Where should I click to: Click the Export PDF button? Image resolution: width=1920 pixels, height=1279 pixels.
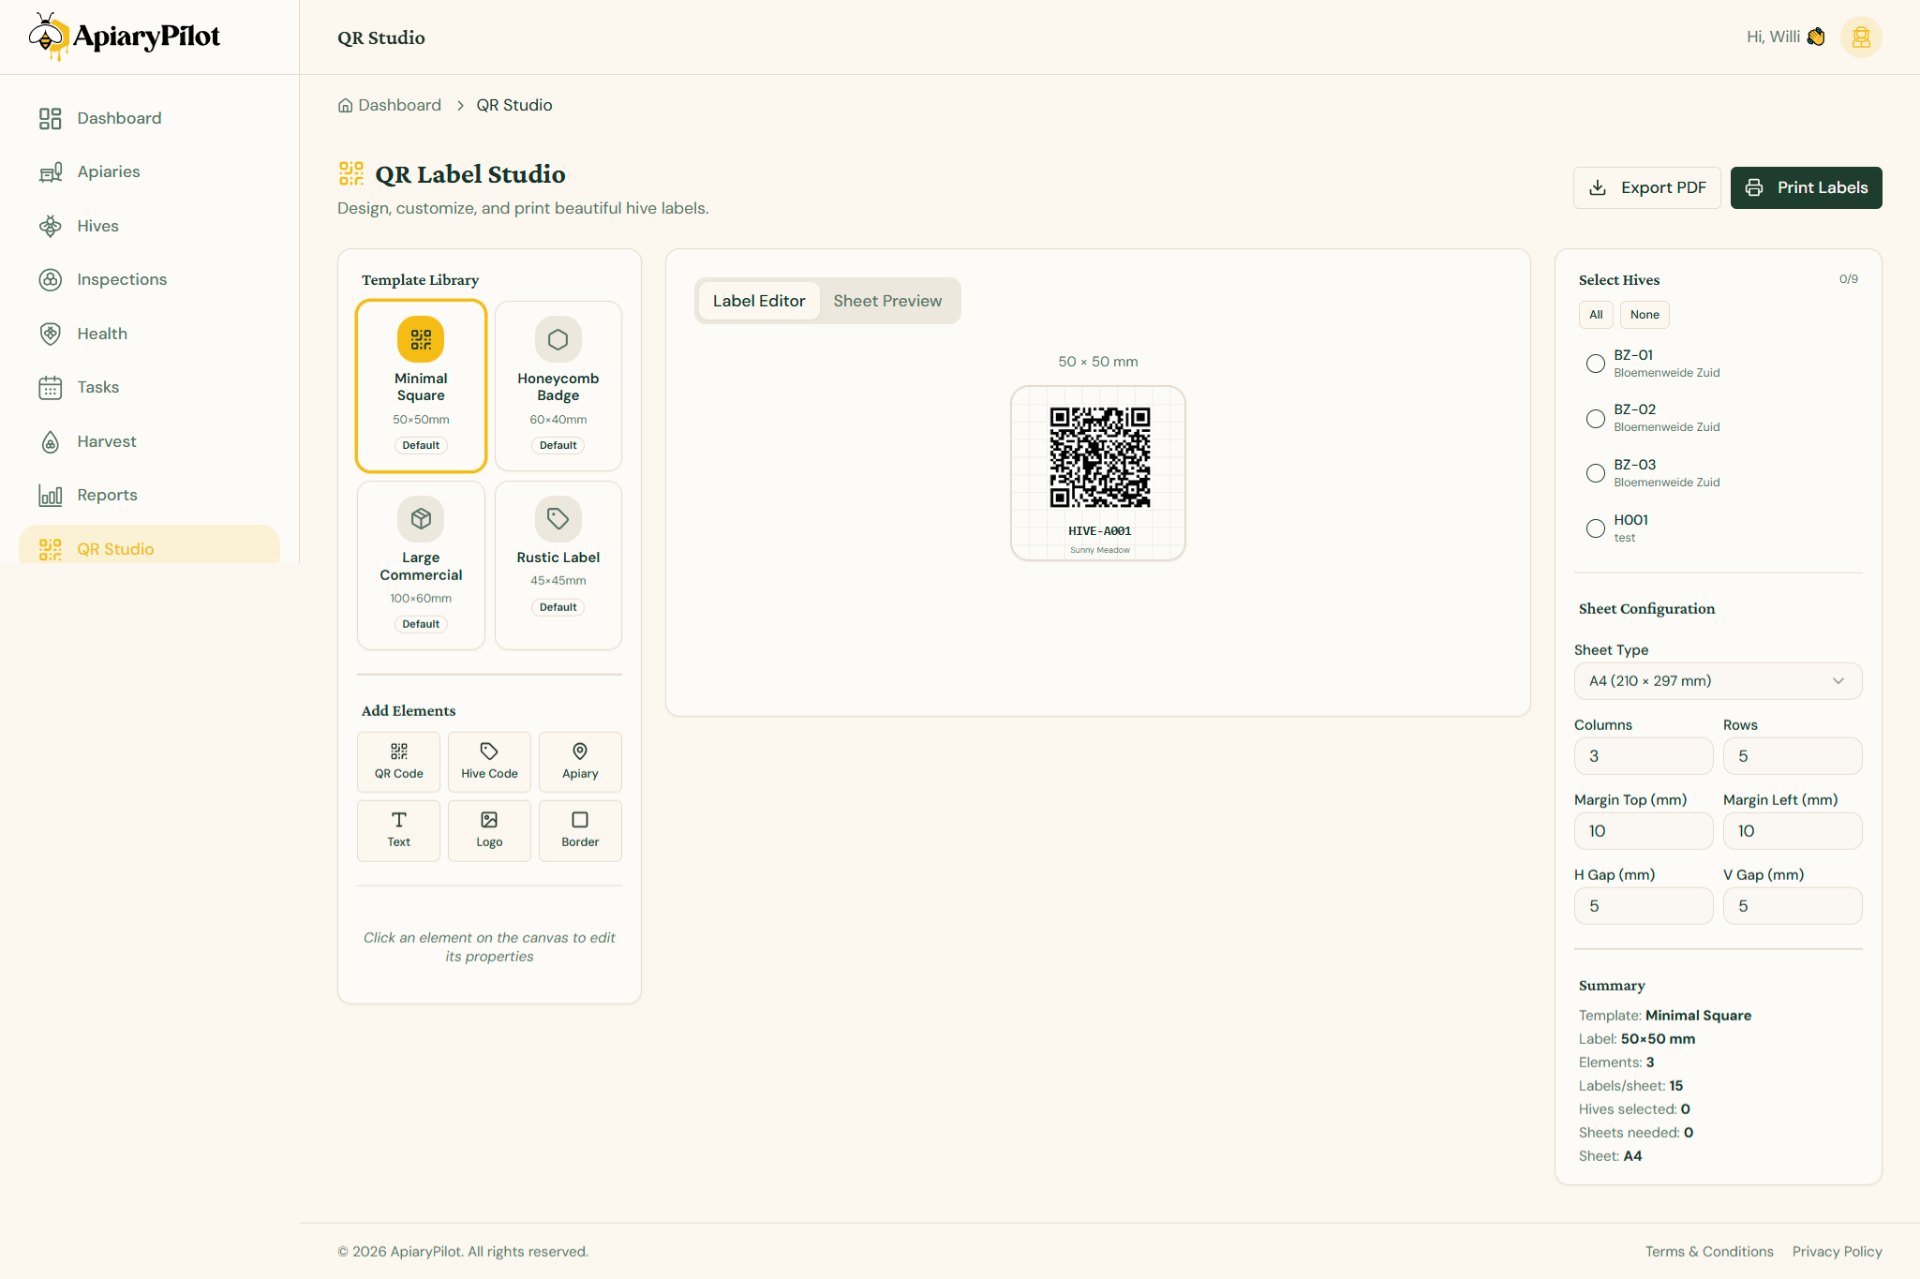pos(1646,188)
